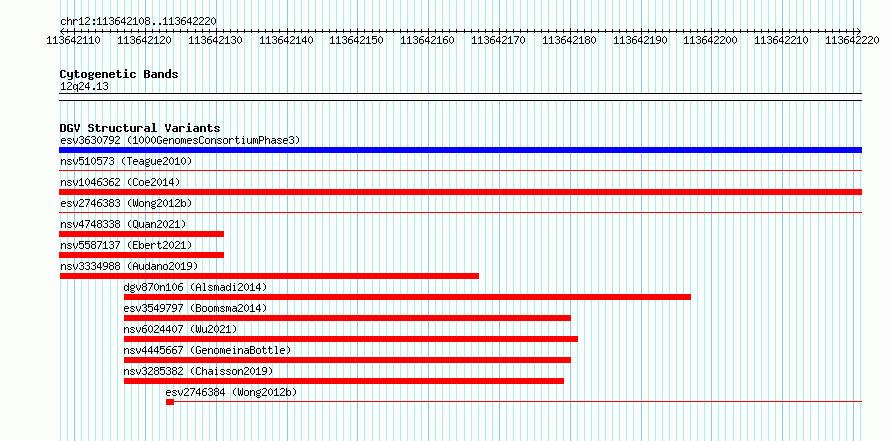Click the nsv510573 (Teague2010) label
The height and width of the screenshot is (441, 890).
pyautogui.click(x=126, y=161)
